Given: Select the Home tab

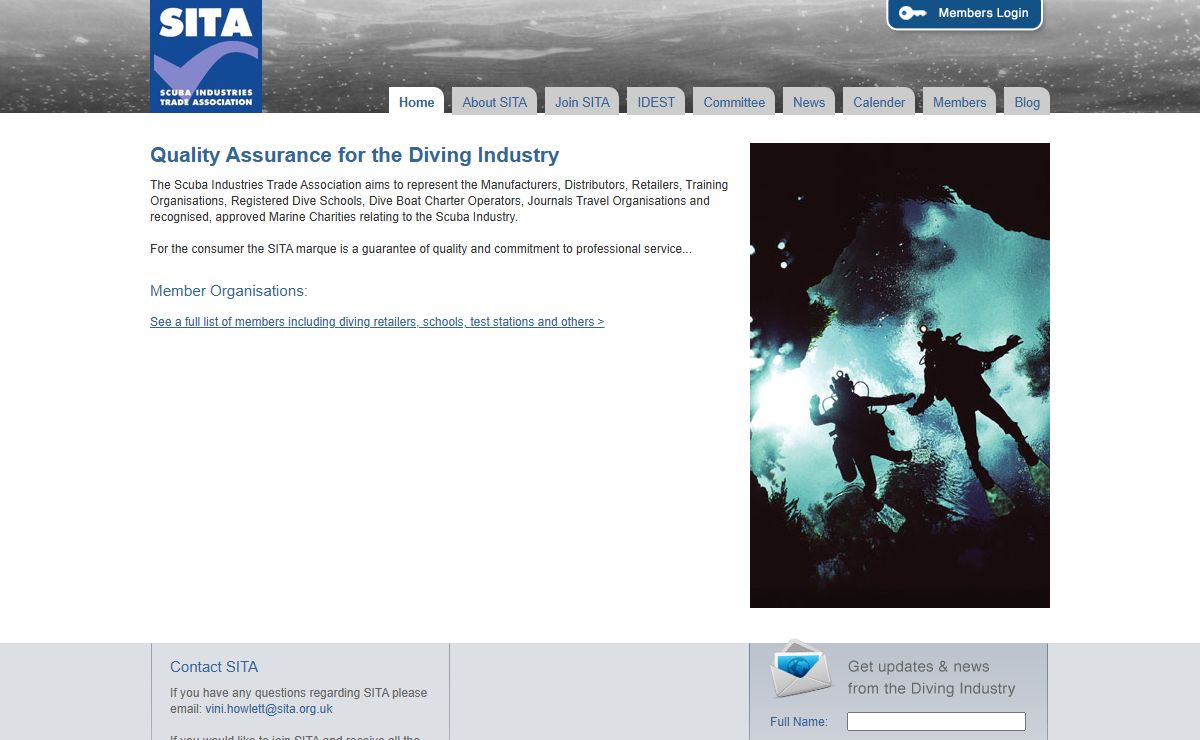Looking at the screenshot, I should tap(416, 101).
